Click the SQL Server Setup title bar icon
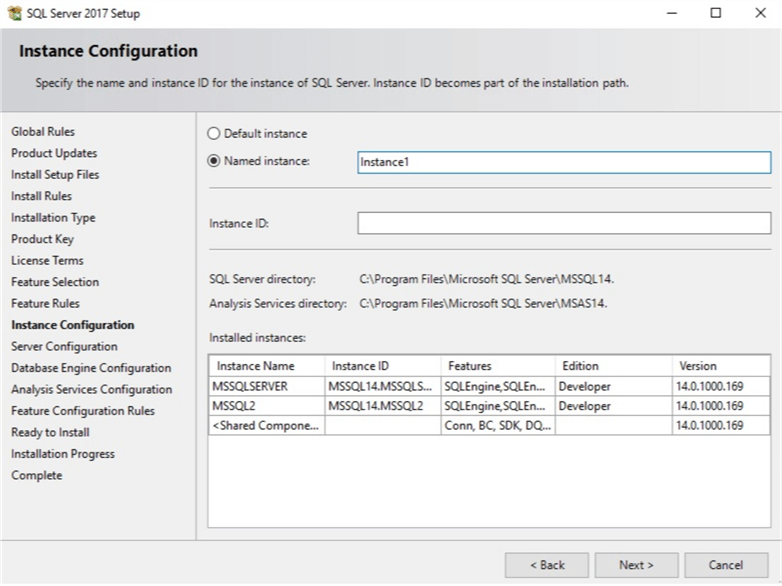This screenshot has width=782, height=586. (x=14, y=13)
